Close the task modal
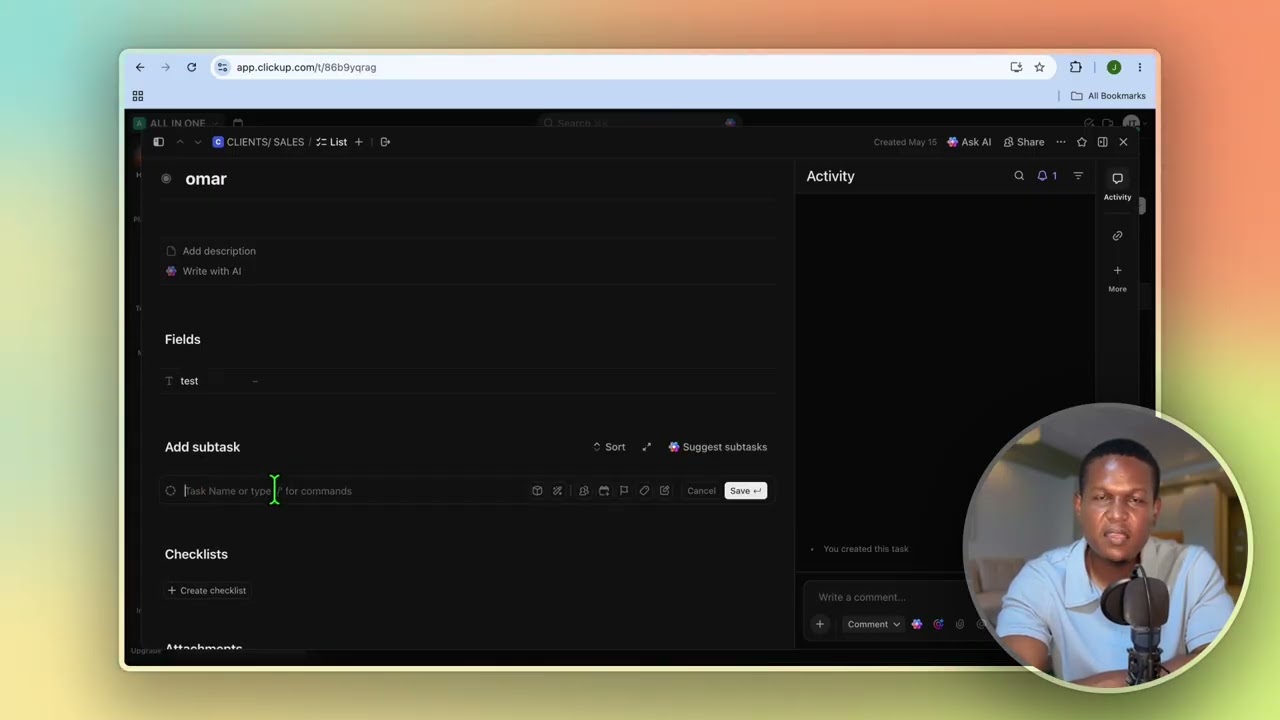The height and width of the screenshot is (720, 1280). pos(1123,142)
